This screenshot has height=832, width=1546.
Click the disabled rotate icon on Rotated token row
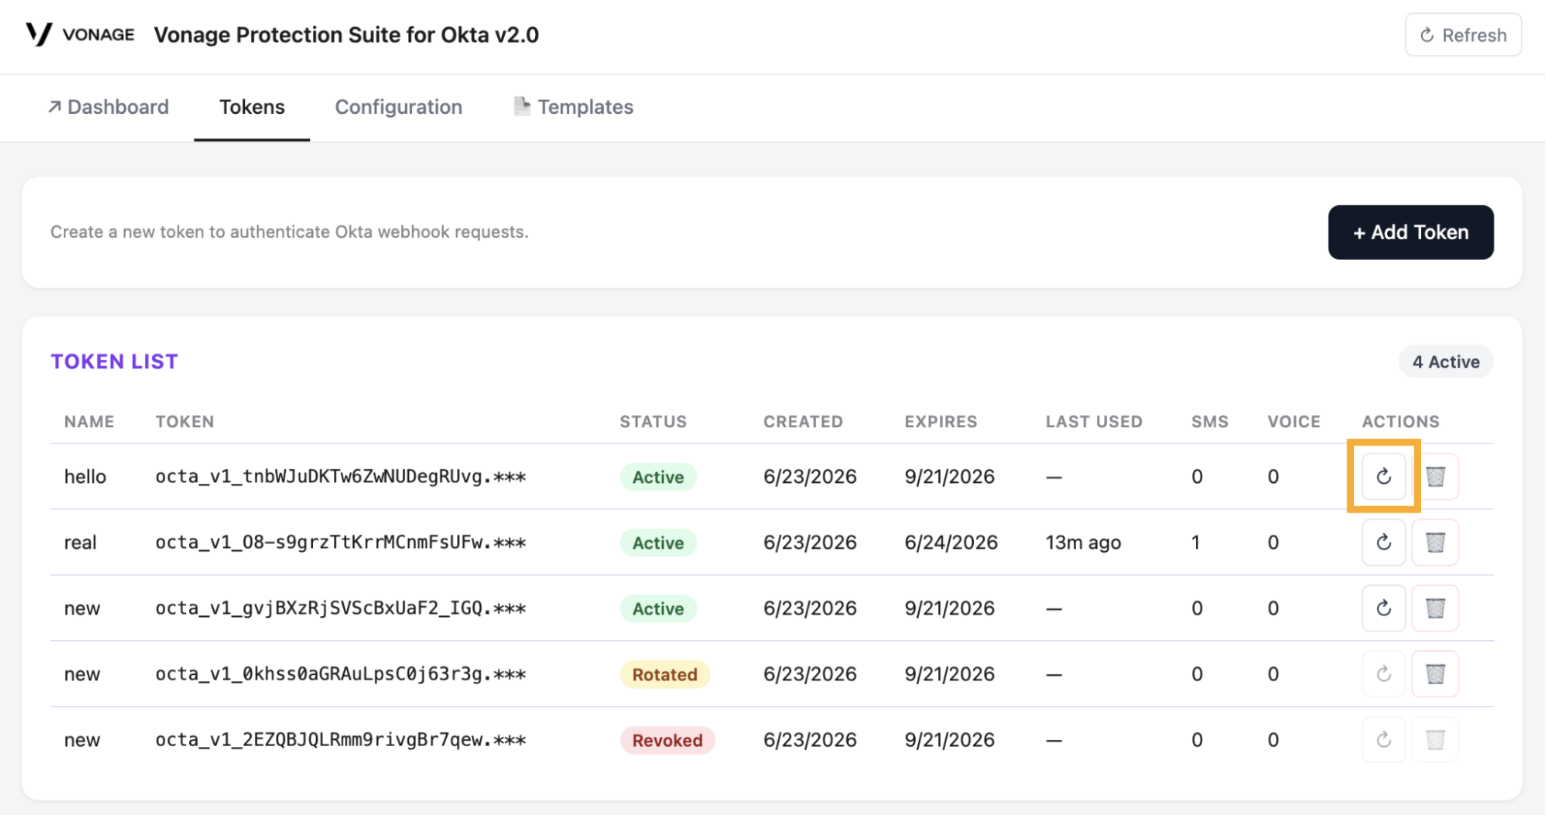1383,674
